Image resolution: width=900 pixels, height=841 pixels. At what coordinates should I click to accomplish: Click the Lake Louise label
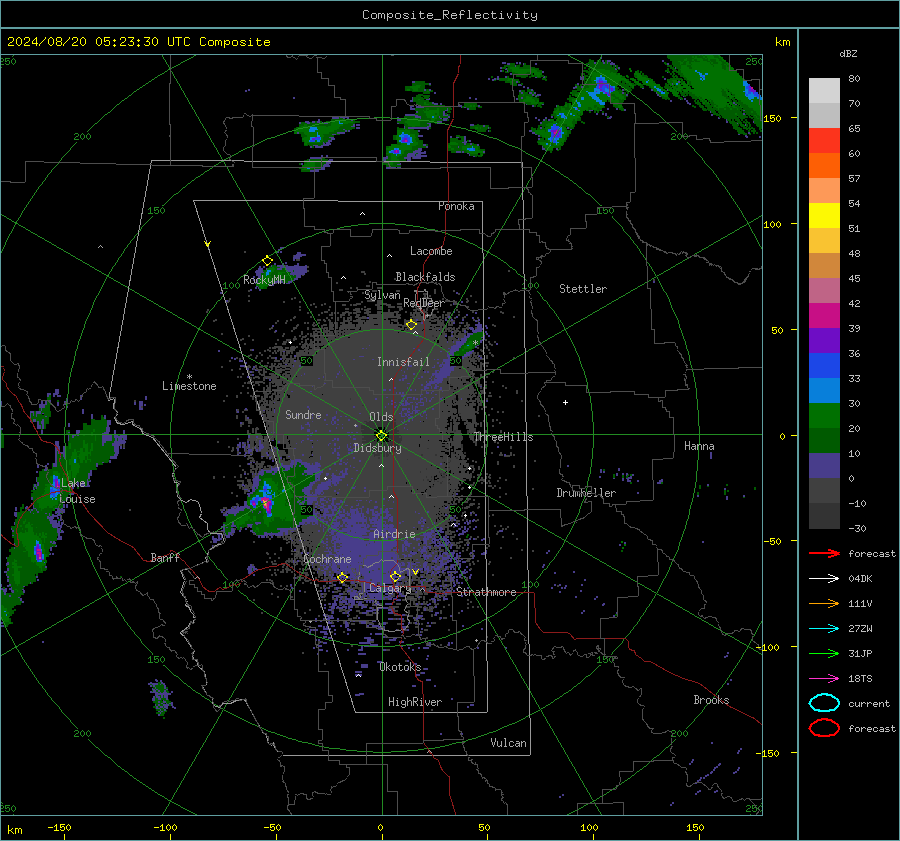[x=77, y=491]
